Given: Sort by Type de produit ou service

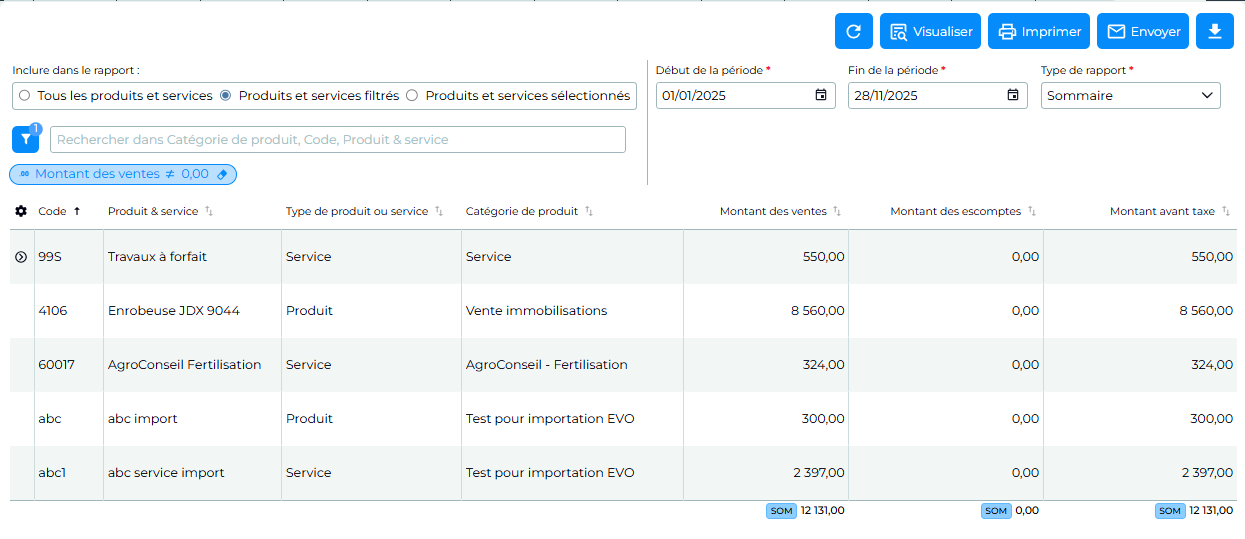Looking at the screenshot, I should click(439, 211).
